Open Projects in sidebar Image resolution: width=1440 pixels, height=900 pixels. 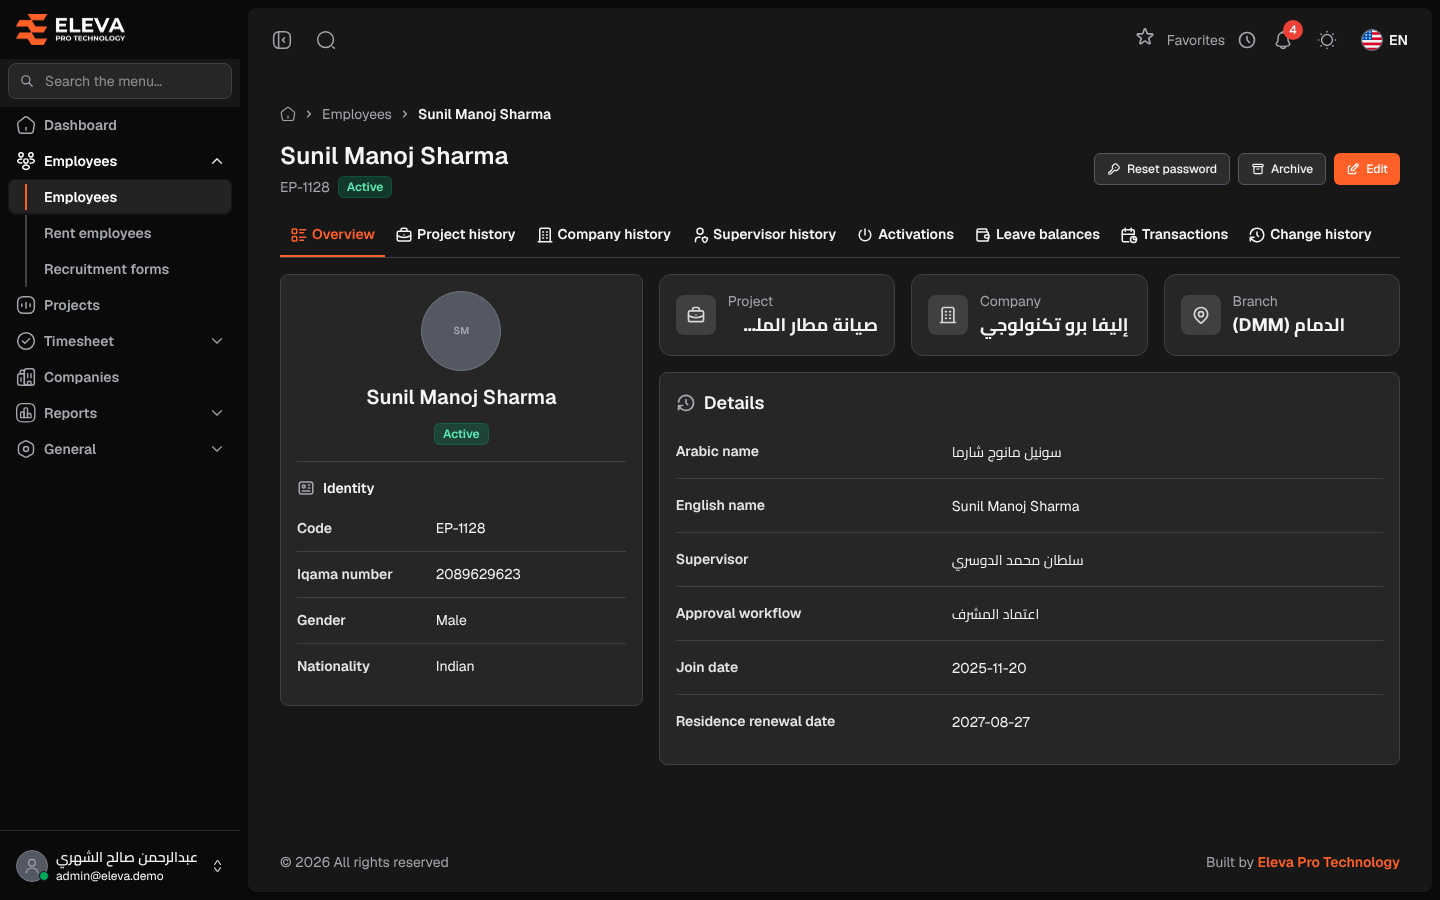click(120, 305)
